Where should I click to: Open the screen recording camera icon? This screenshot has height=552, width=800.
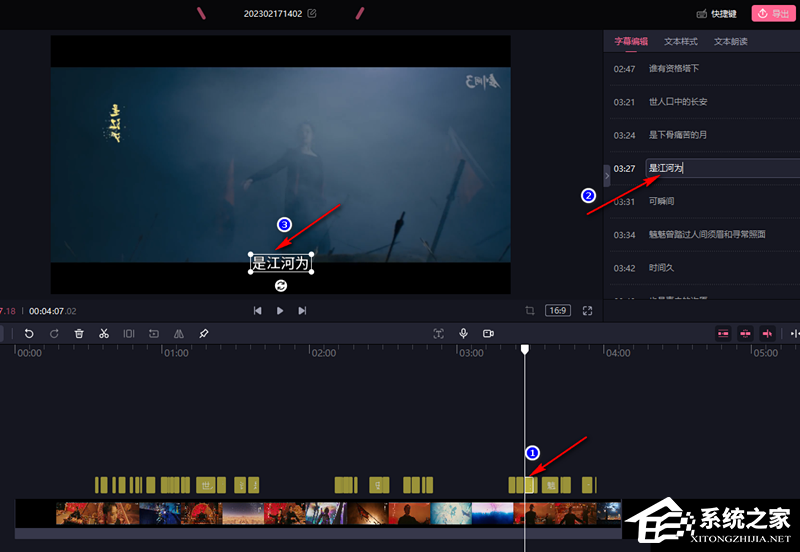coord(488,334)
